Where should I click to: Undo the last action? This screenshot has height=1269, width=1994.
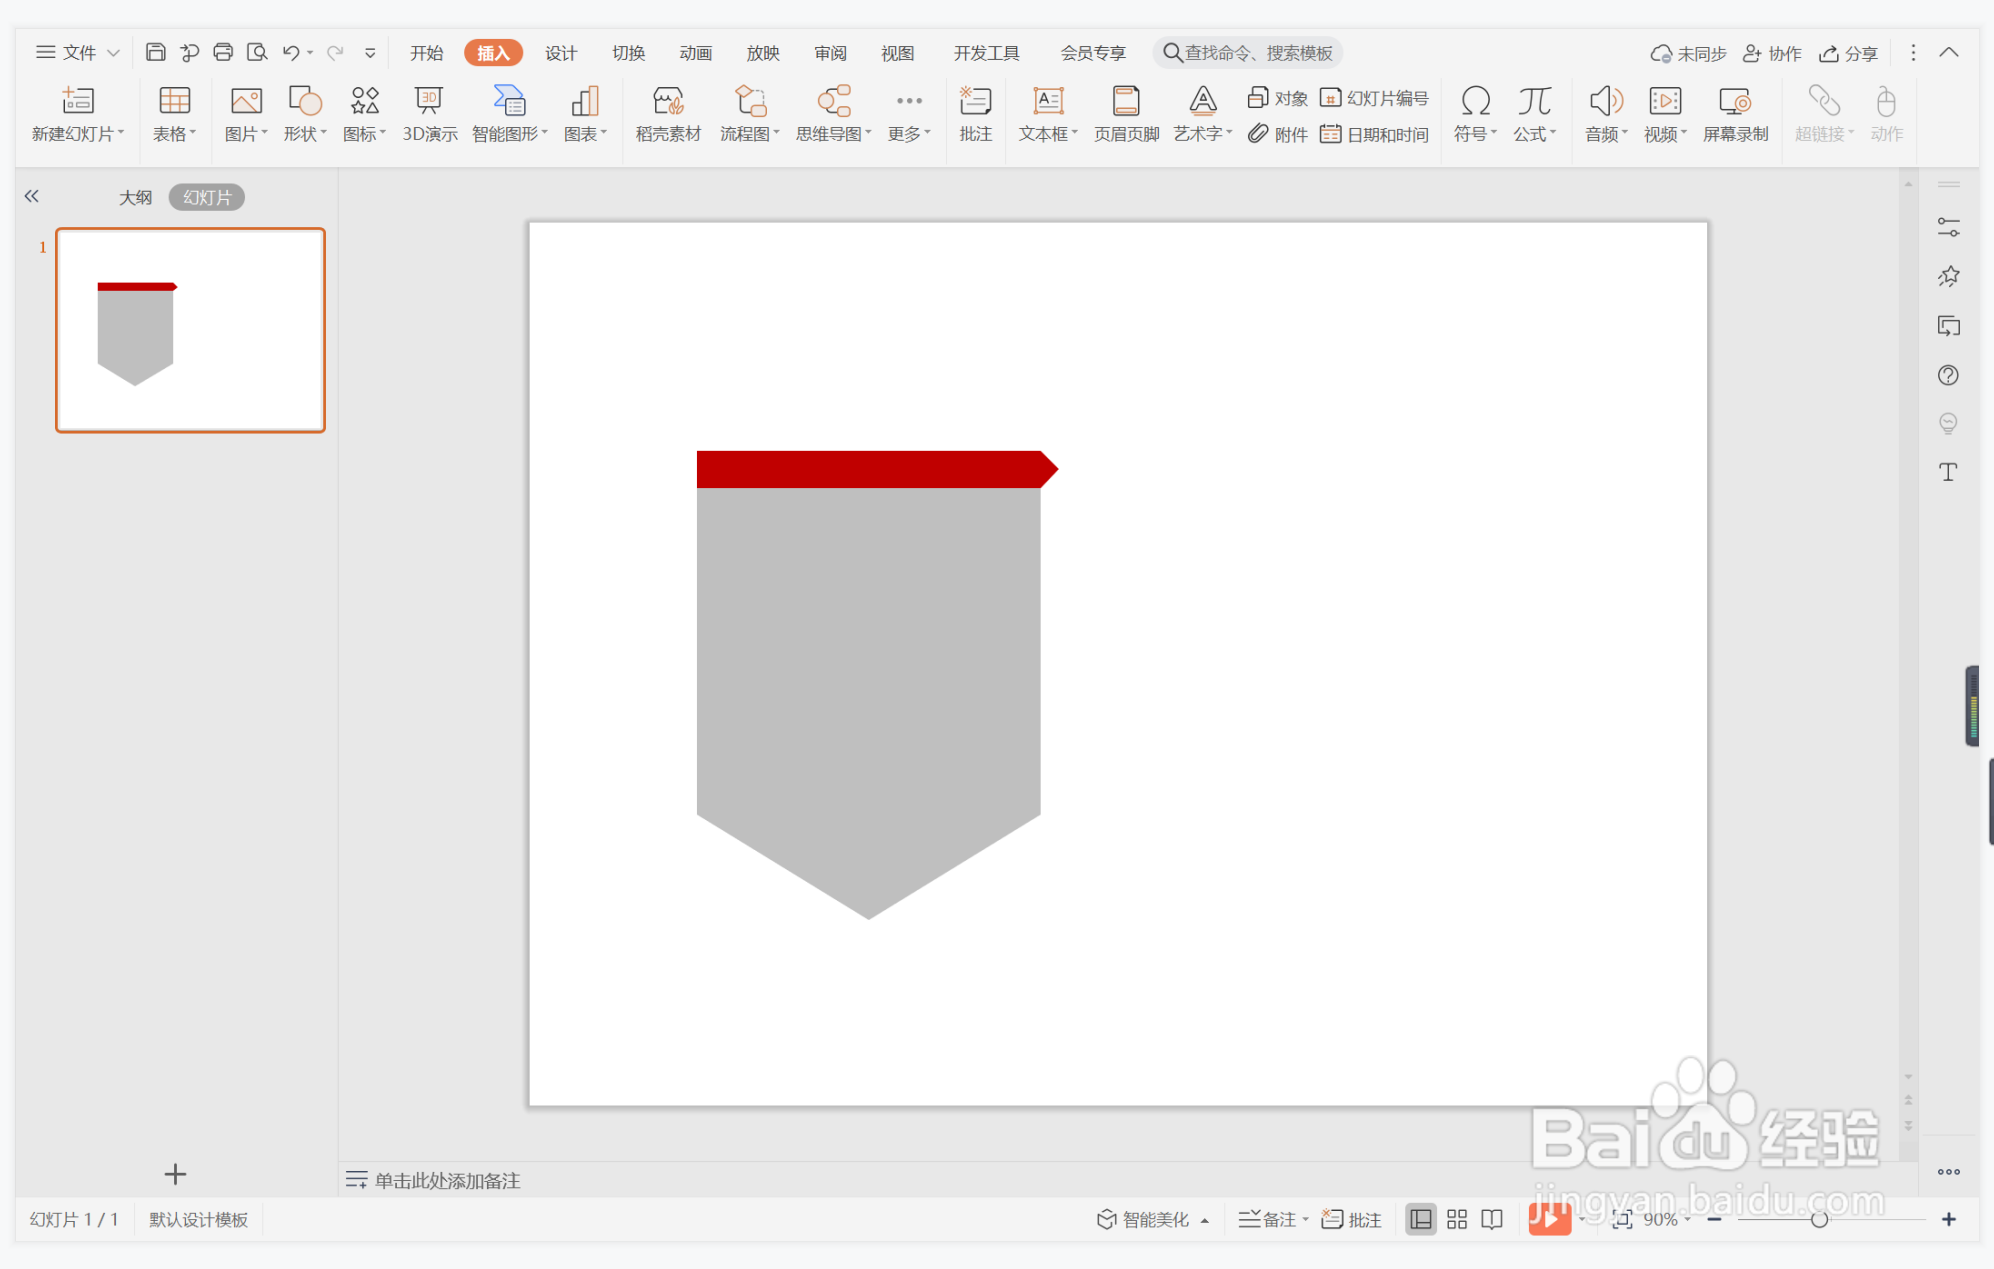[x=291, y=52]
